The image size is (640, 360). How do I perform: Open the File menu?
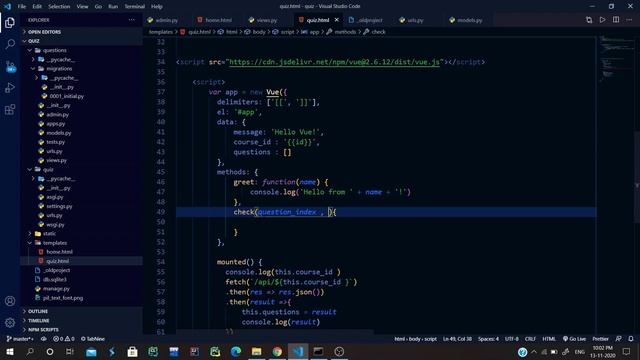(22, 6)
